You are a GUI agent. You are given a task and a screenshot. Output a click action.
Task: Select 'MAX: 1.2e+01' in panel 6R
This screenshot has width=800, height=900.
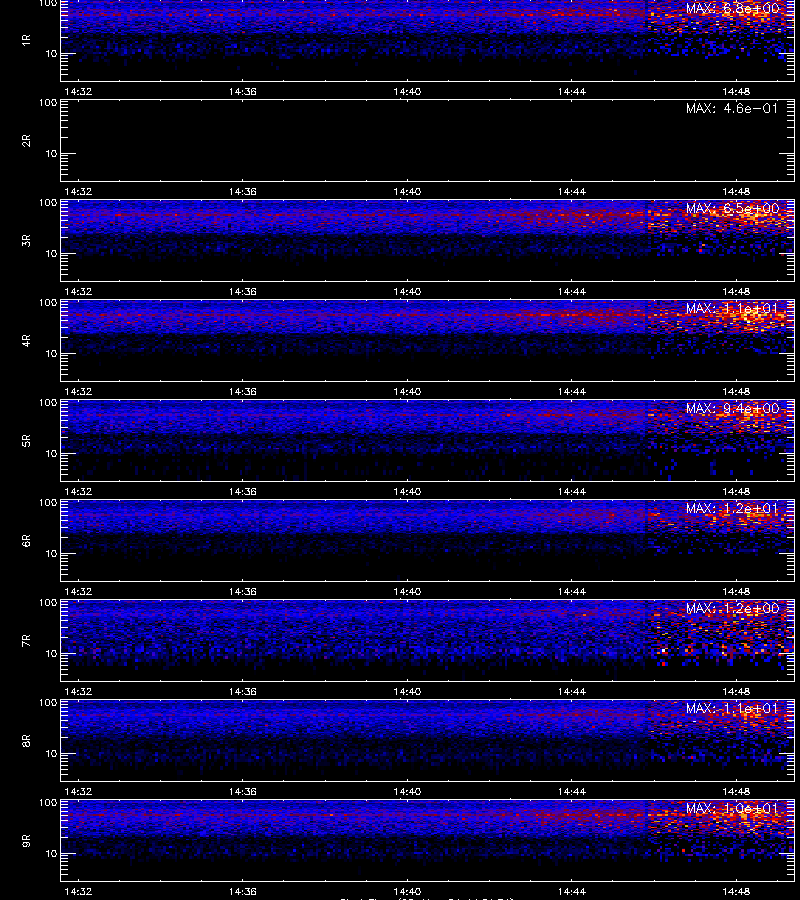pos(732,509)
